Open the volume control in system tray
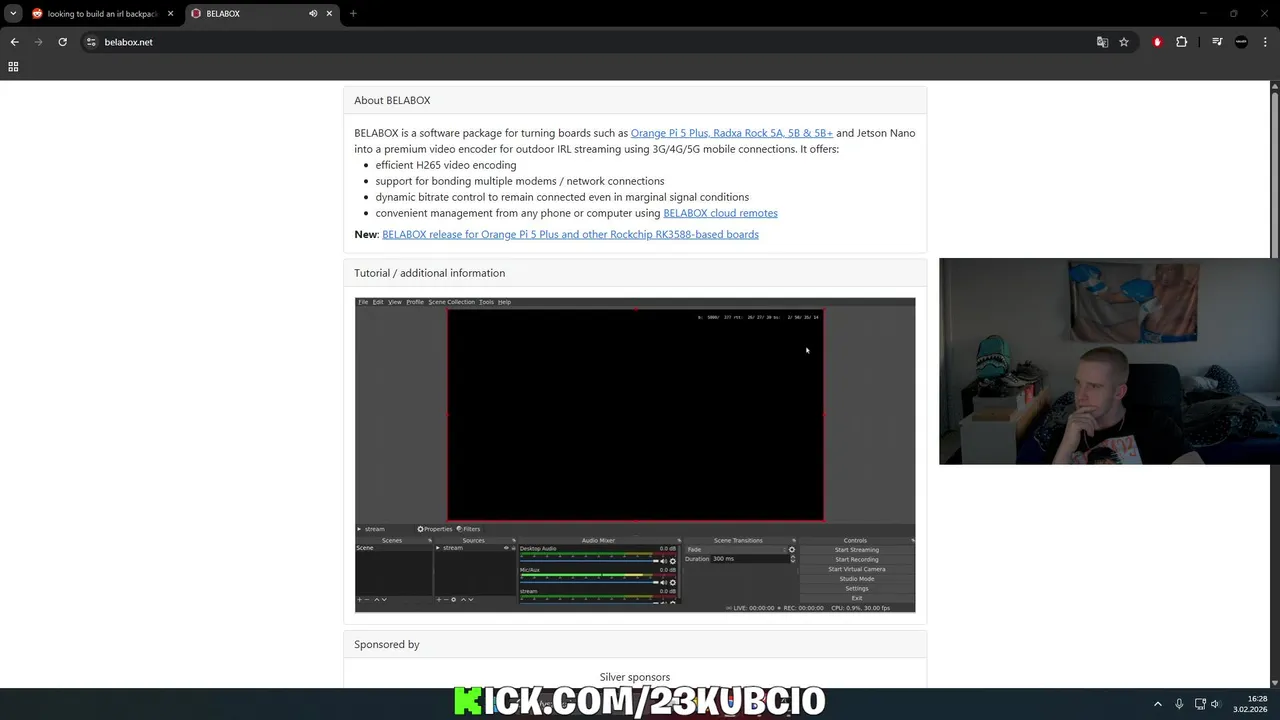The width and height of the screenshot is (1280, 720). 1215,704
